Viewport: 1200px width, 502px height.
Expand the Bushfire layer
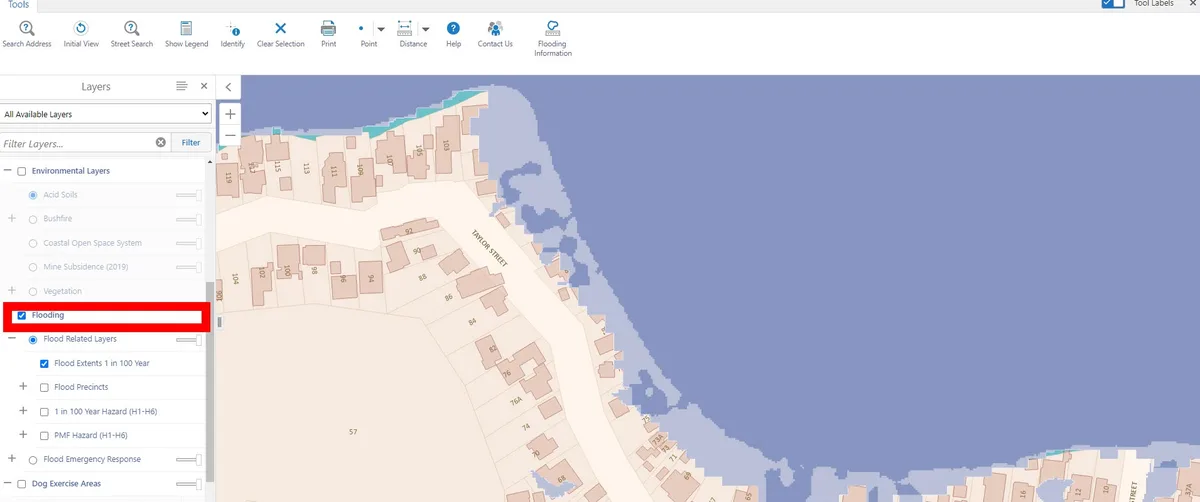click(12, 219)
